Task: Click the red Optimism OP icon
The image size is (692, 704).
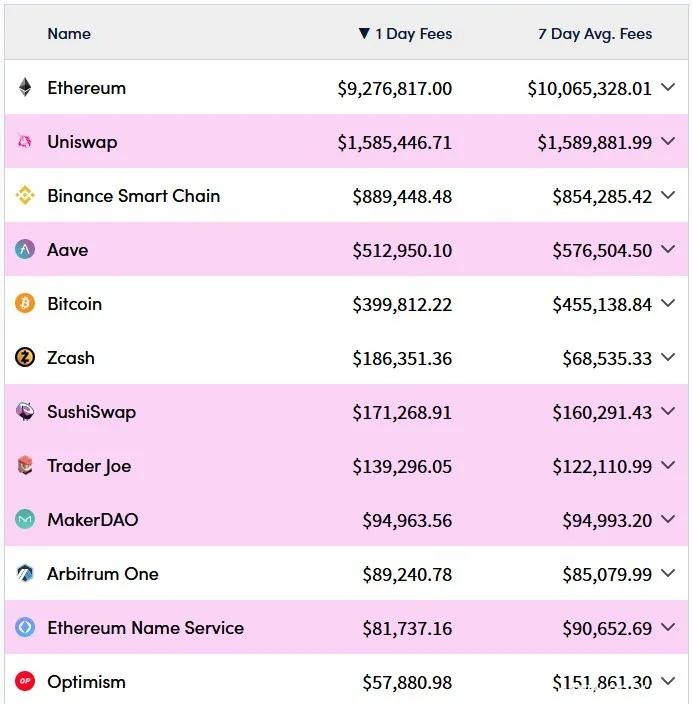Action: (x=25, y=682)
